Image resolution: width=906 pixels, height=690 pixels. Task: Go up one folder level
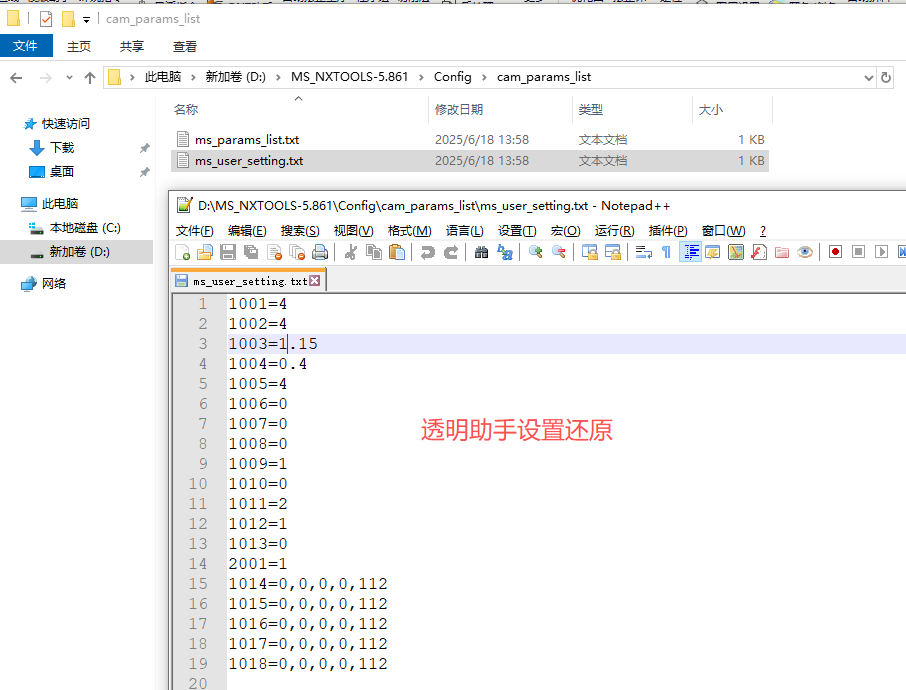pyautogui.click(x=90, y=77)
